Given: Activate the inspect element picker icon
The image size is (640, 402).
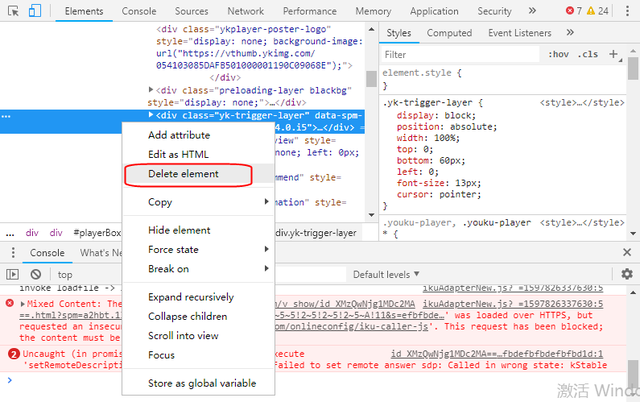Looking at the screenshot, I should (x=11, y=11).
